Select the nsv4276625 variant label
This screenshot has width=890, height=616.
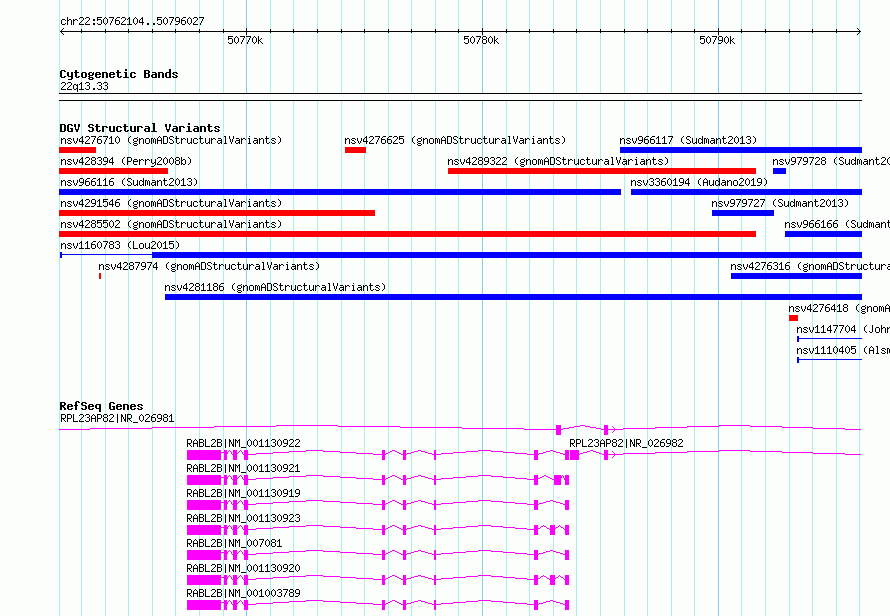[x=455, y=140]
